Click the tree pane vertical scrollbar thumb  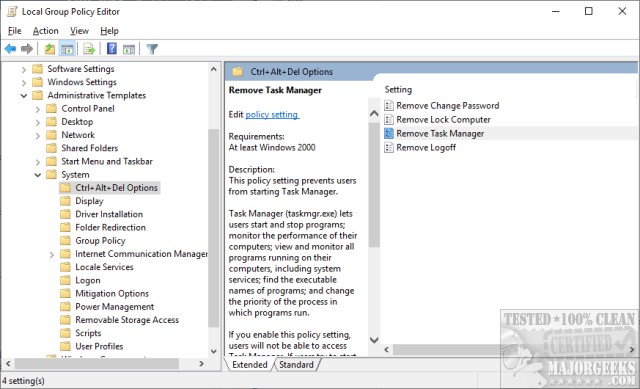[x=213, y=228]
